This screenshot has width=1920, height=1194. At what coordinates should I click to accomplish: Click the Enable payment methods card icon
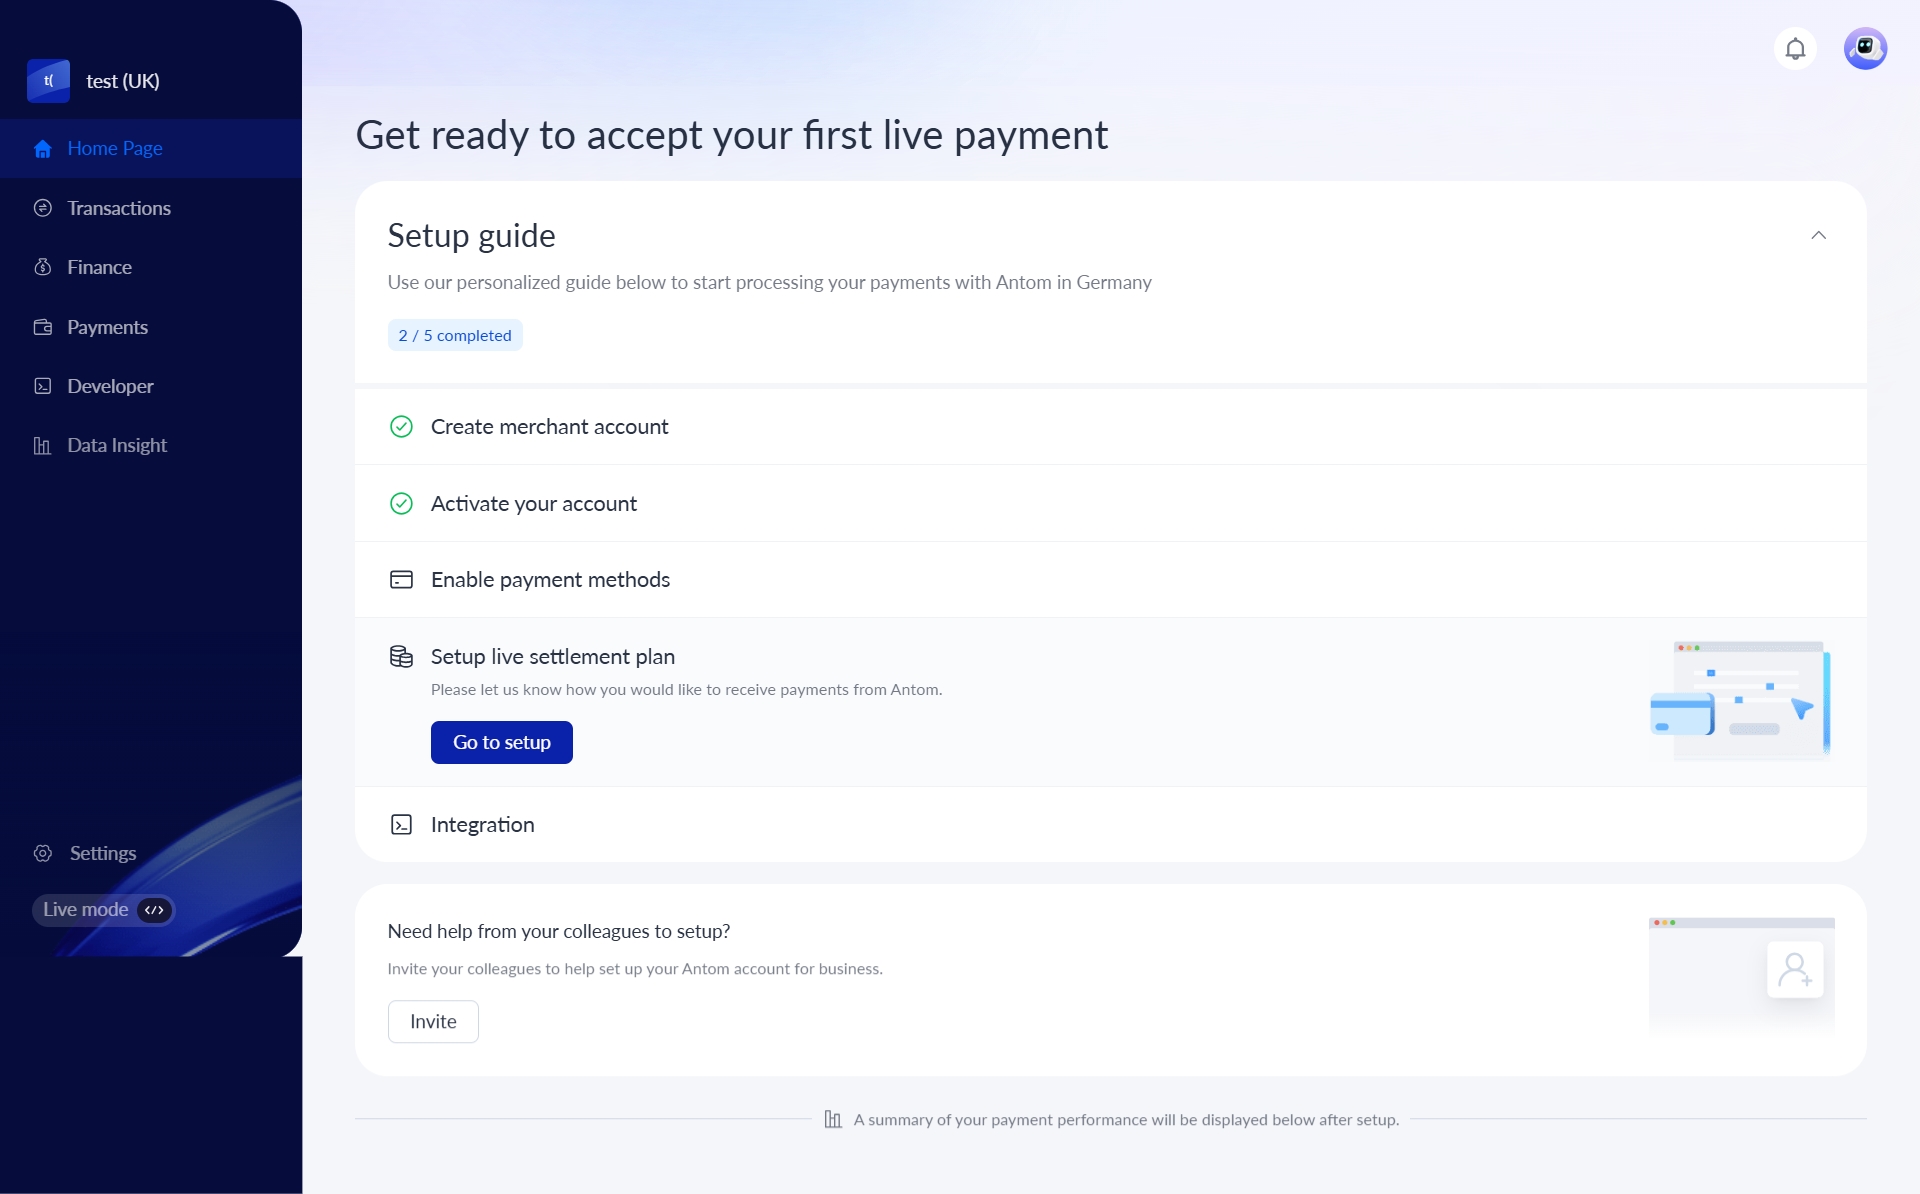[x=401, y=580]
